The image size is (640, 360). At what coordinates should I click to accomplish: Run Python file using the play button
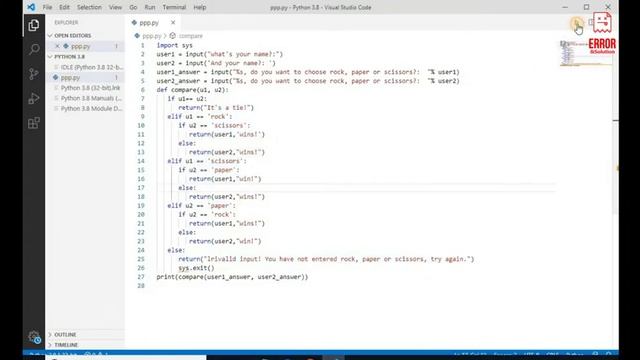coord(577,23)
